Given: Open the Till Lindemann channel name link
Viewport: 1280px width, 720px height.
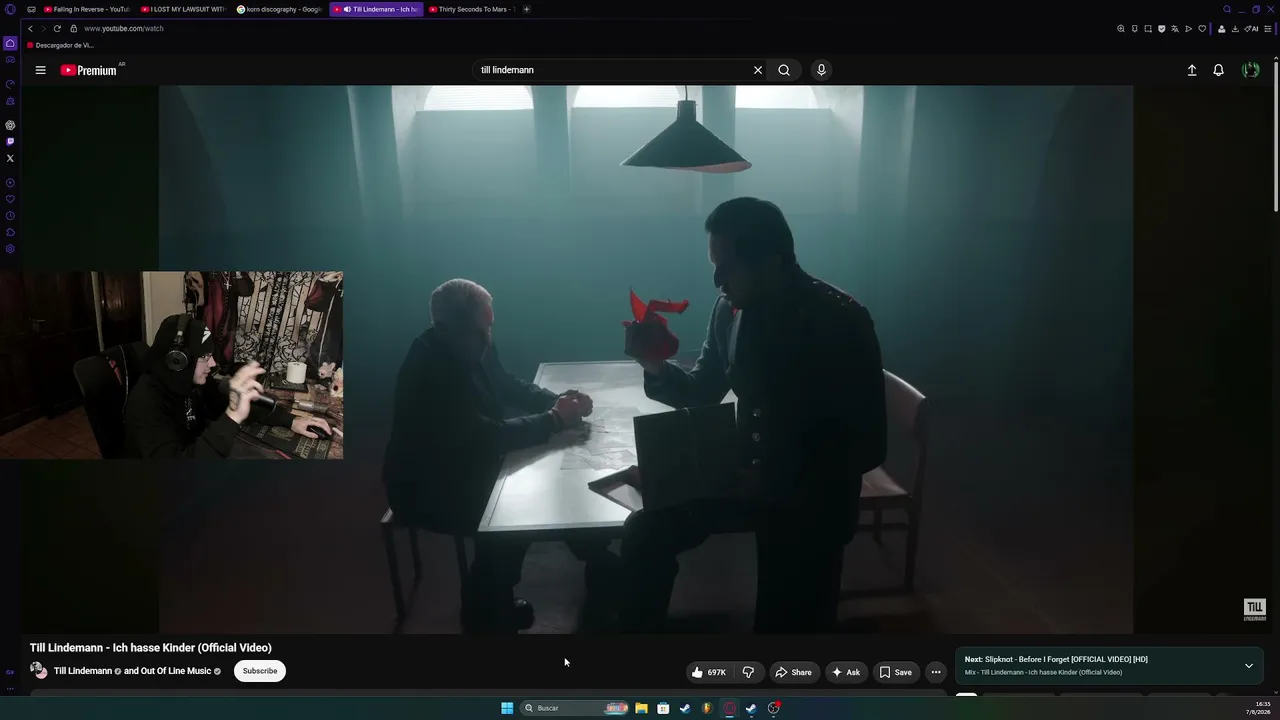Looking at the screenshot, I should [83, 671].
